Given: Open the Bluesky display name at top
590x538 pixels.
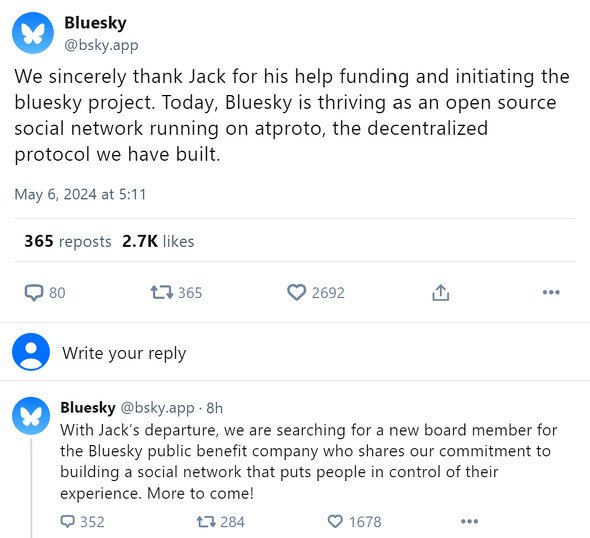Looking at the screenshot, I should (95, 23).
